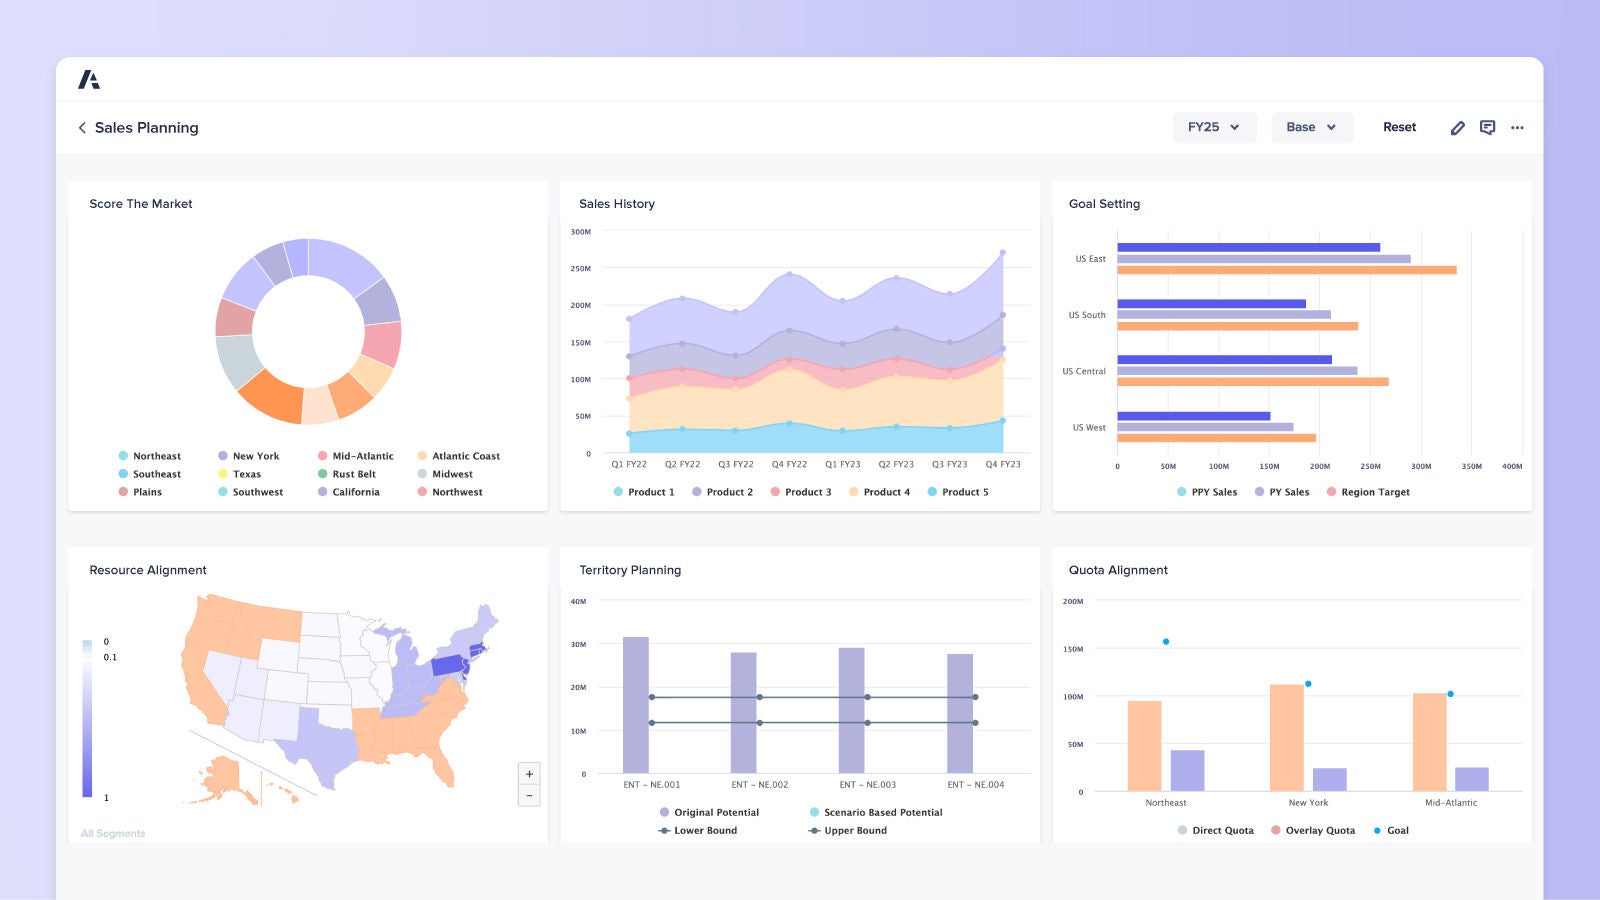Toggle PY Sales in the Goal Setting legend
The width and height of the screenshot is (1600, 900).
pyautogui.click(x=1283, y=492)
